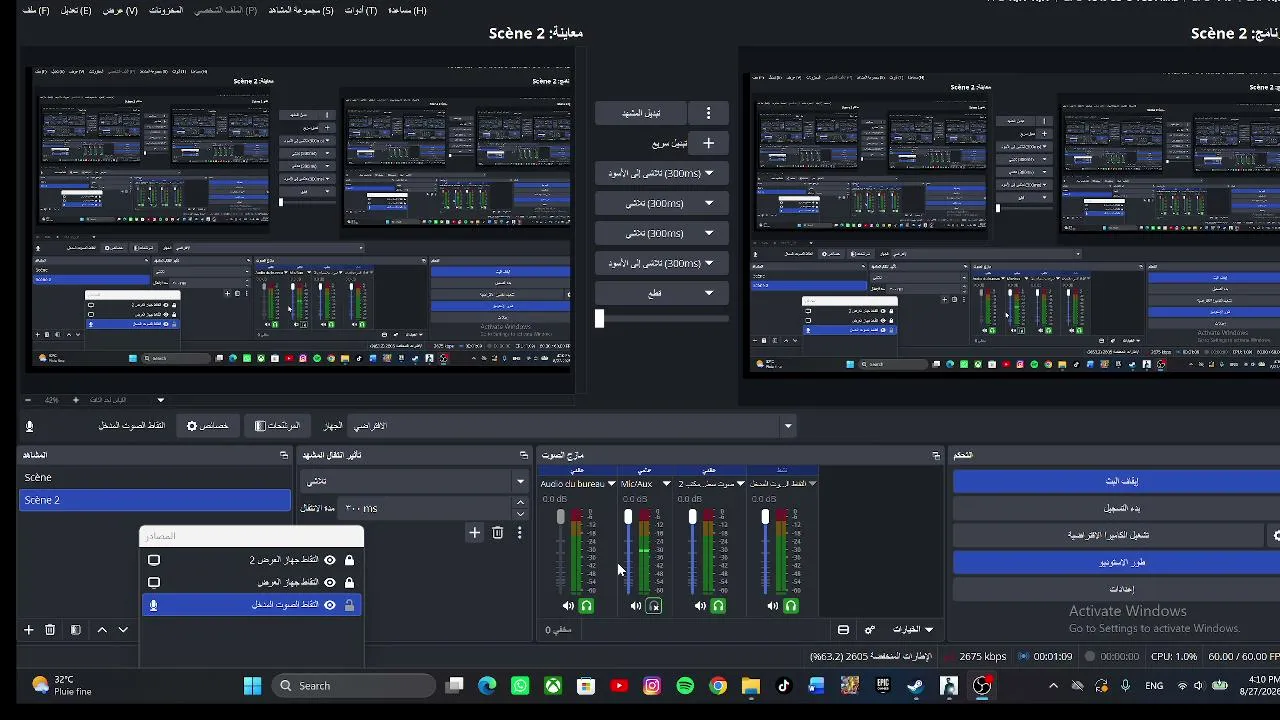Open transition properties vertical dots
The image size is (1280, 720).
[x=519, y=533]
